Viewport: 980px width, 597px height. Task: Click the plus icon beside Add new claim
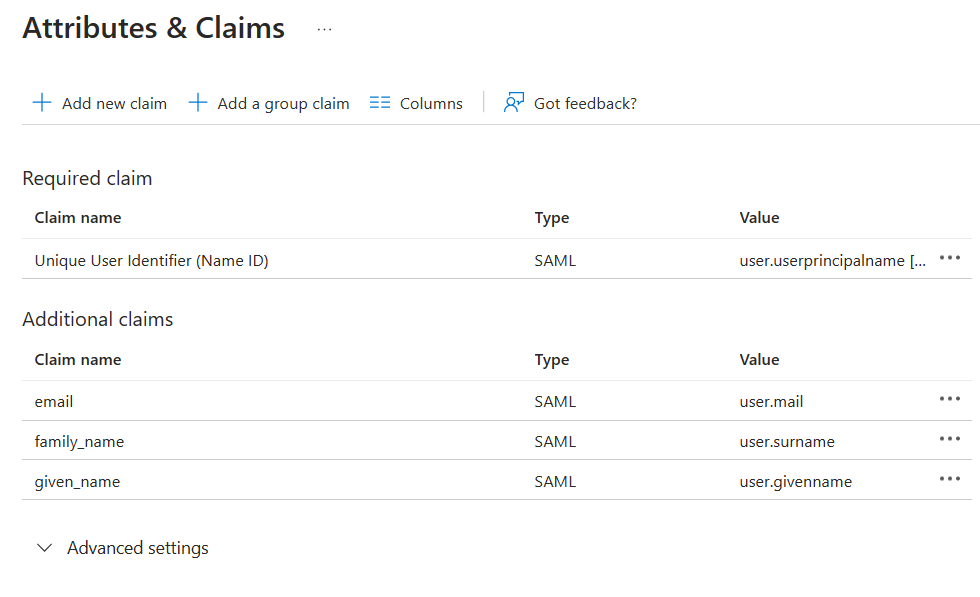(x=42, y=103)
